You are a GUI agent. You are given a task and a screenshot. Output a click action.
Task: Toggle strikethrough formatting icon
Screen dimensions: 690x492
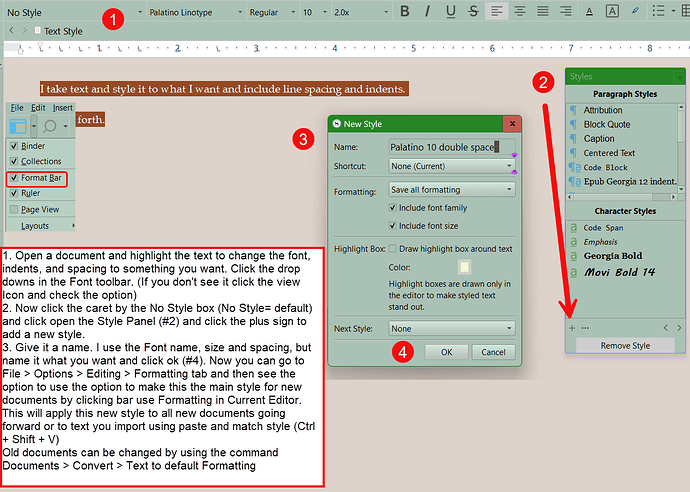coord(474,12)
